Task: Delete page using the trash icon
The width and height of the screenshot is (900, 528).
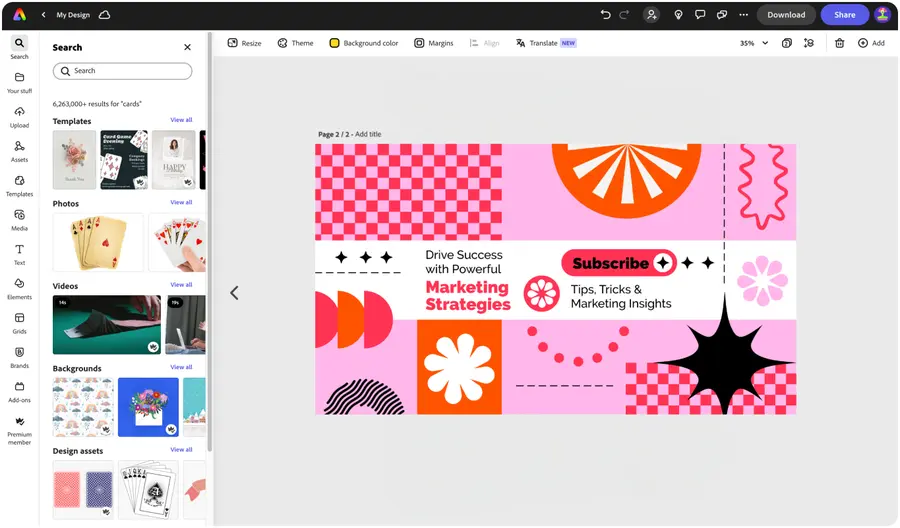Action: 839,43
